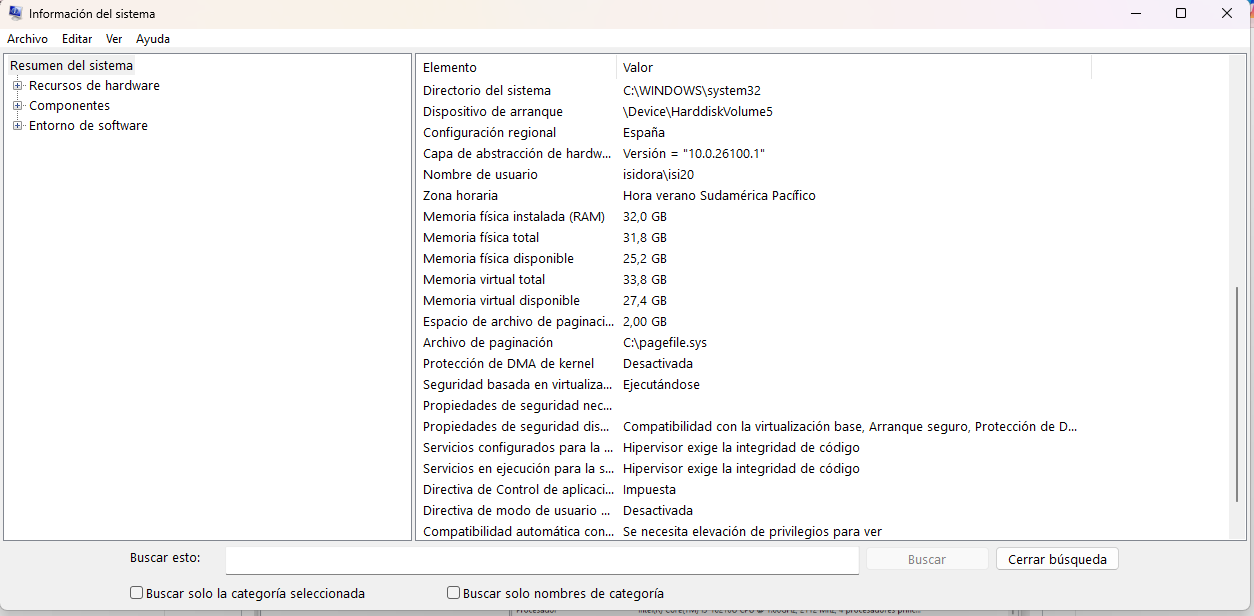Click the Versión = "10.0.26100.1" value
This screenshot has width=1254, height=616.
(x=694, y=153)
